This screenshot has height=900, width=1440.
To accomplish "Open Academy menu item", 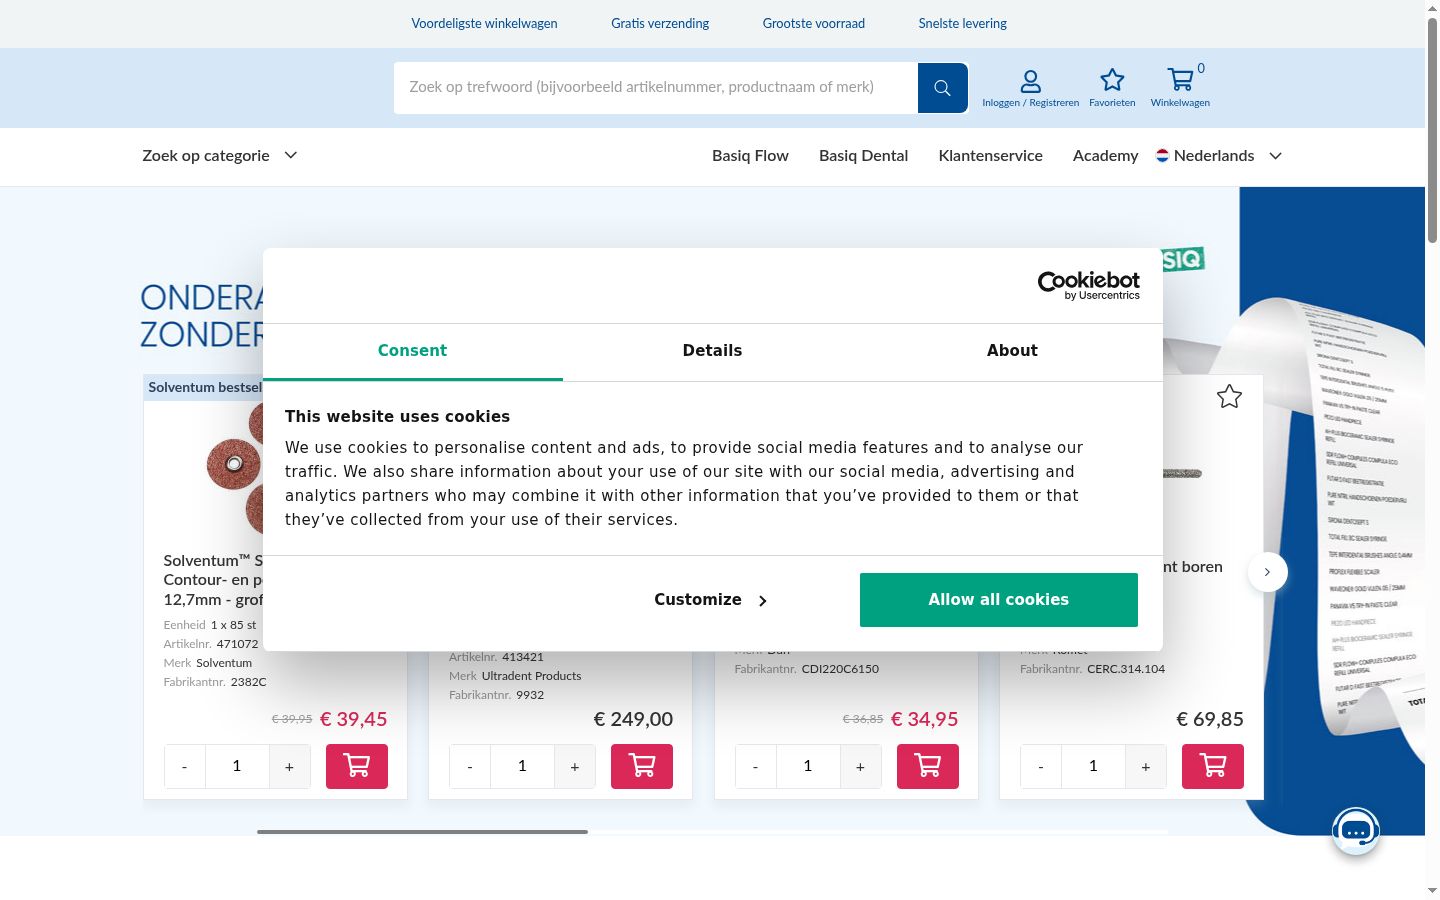I will 1105,155.
